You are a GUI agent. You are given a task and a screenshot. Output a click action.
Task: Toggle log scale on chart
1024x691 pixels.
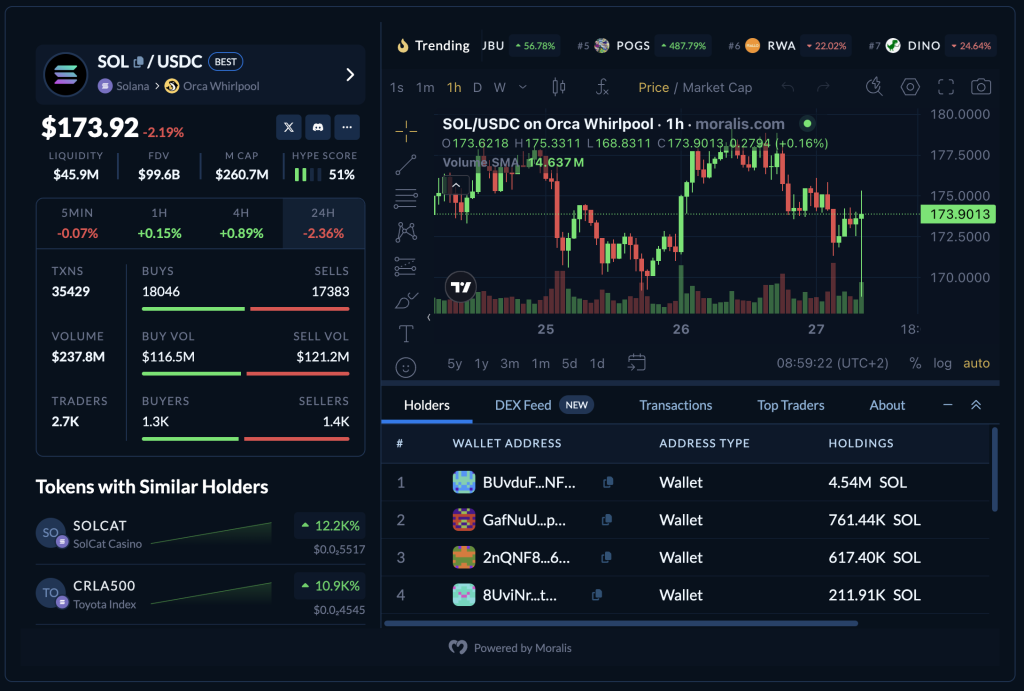942,363
